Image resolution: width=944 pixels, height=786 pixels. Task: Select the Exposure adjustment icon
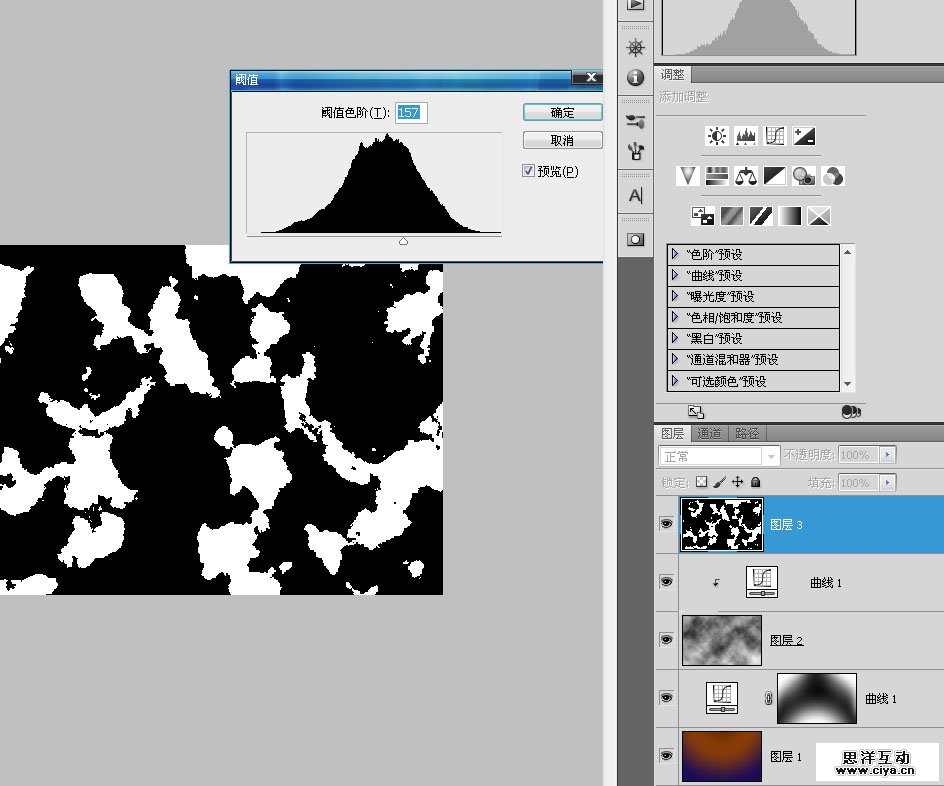tap(804, 136)
